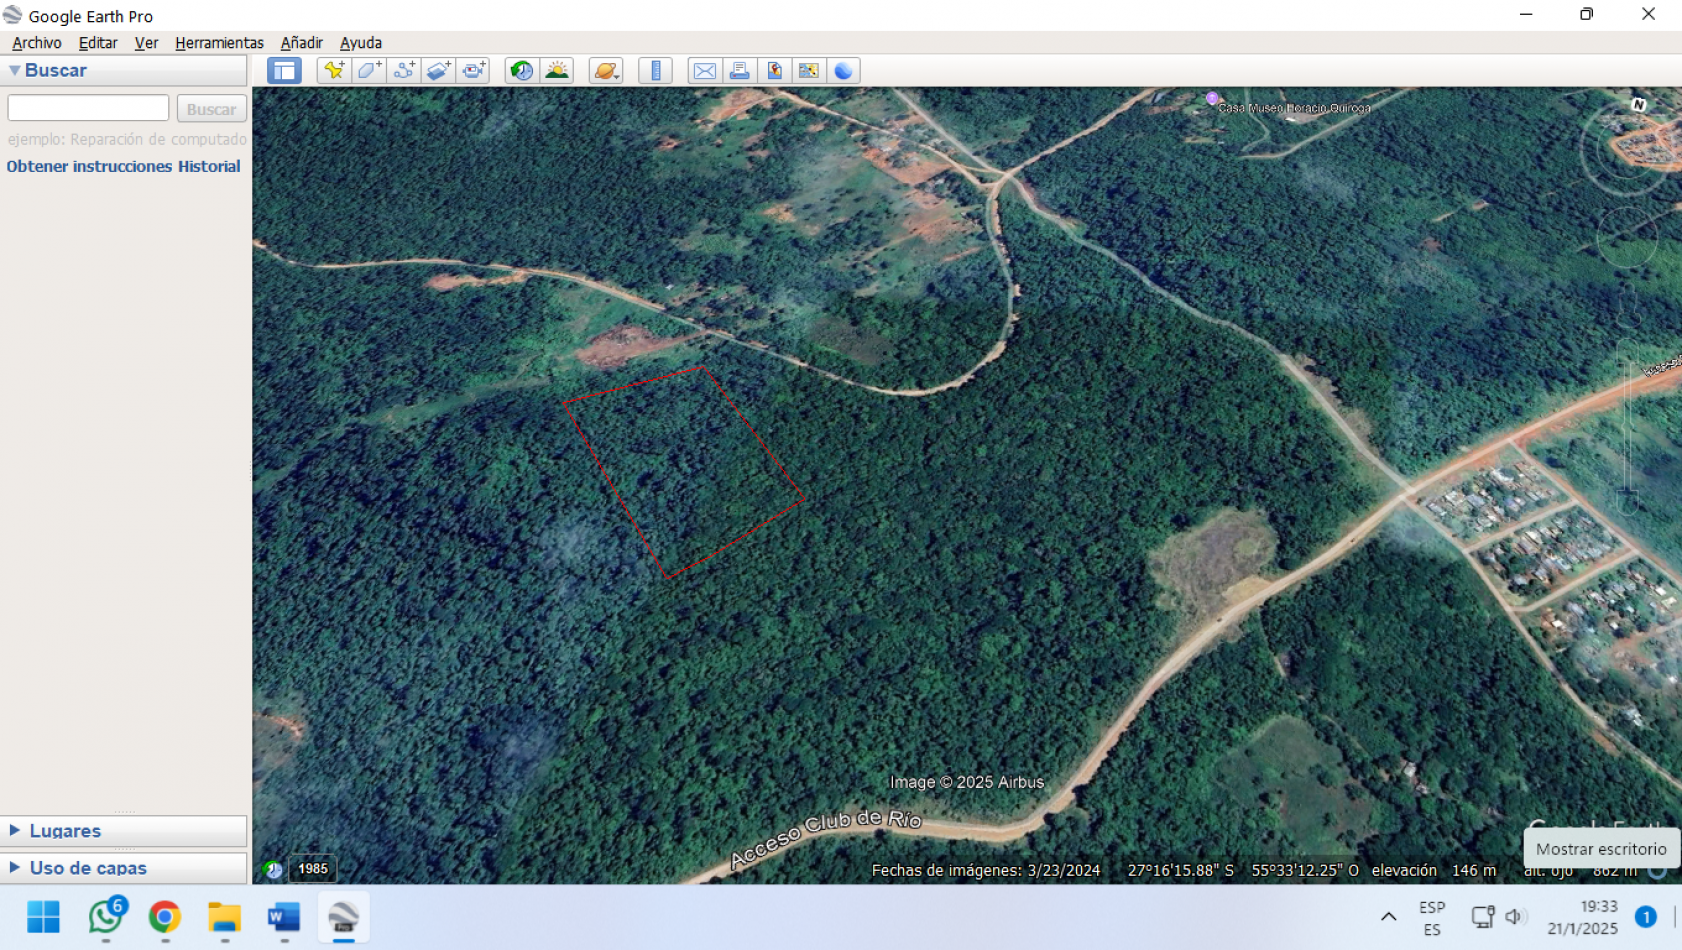The height and width of the screenshot is (950, 1682).
Task: Select the Add Polygon tool
Action: (369, 70)
